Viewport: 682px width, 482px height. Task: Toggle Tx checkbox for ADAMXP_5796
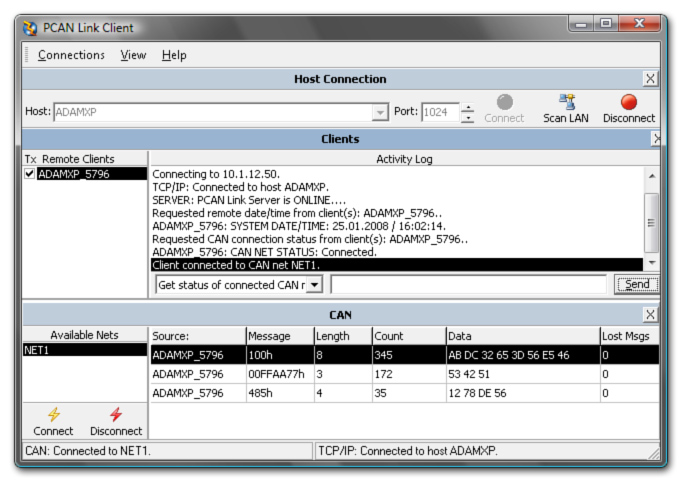click(29, 174)
